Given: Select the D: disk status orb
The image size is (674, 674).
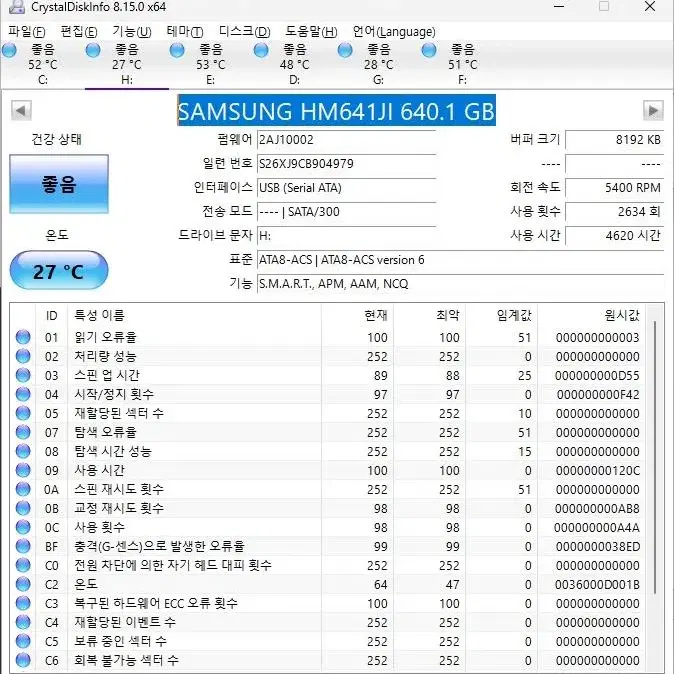Looking at the screenshot, I should pos(261,50).
